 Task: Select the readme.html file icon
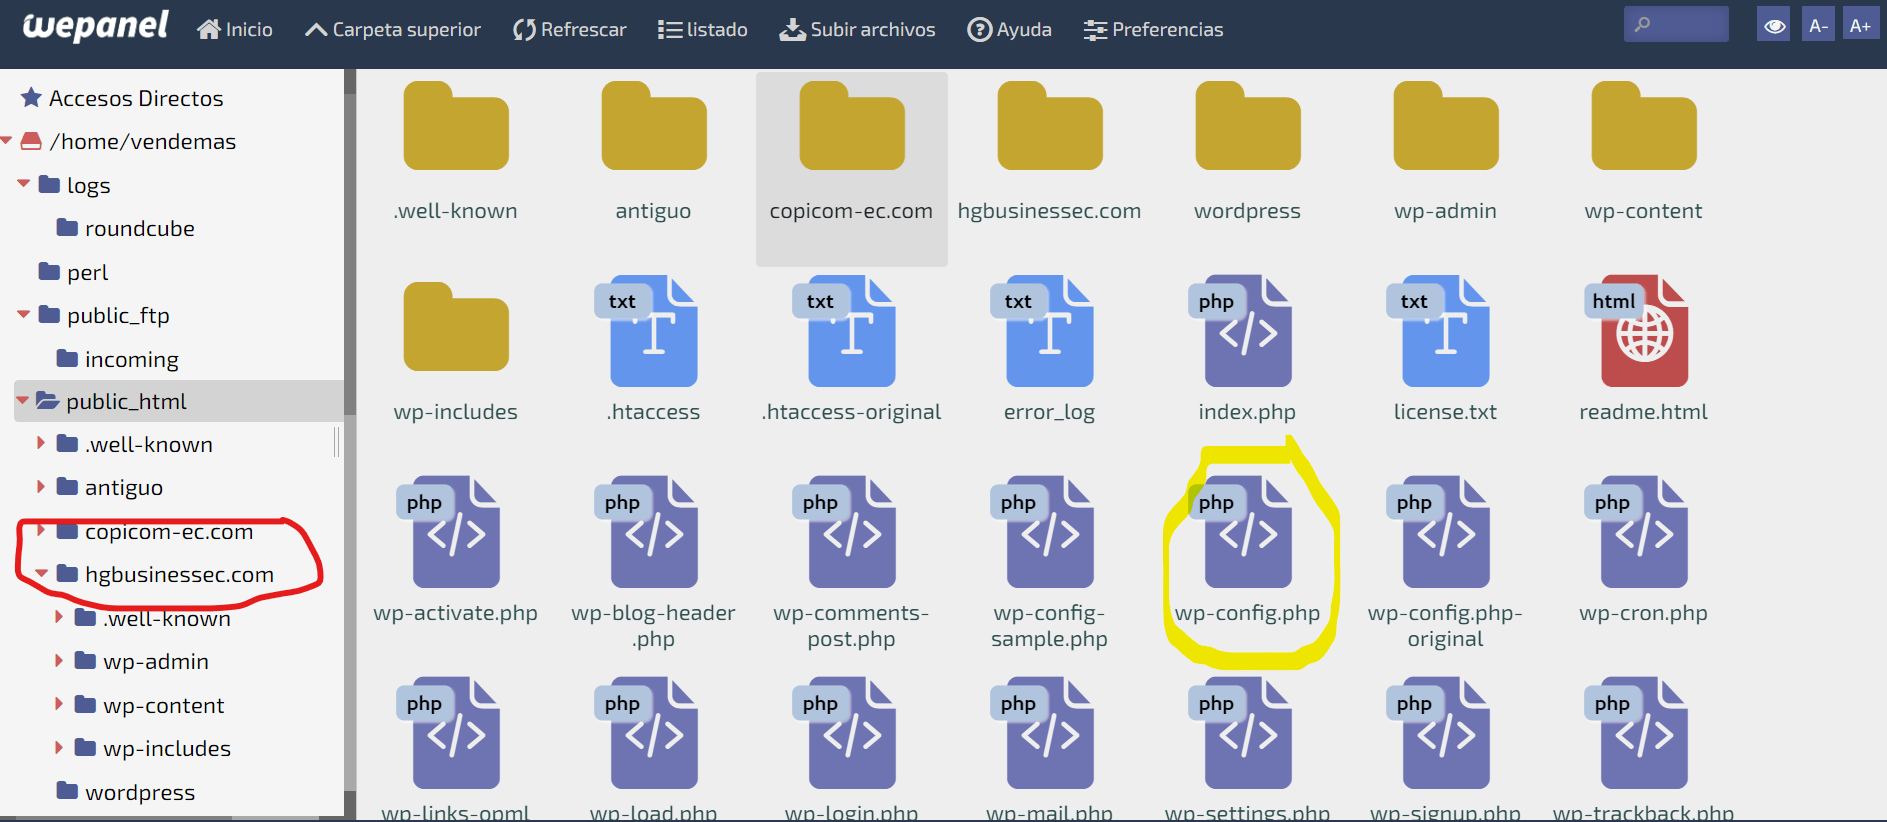[x=1637, y=331]
